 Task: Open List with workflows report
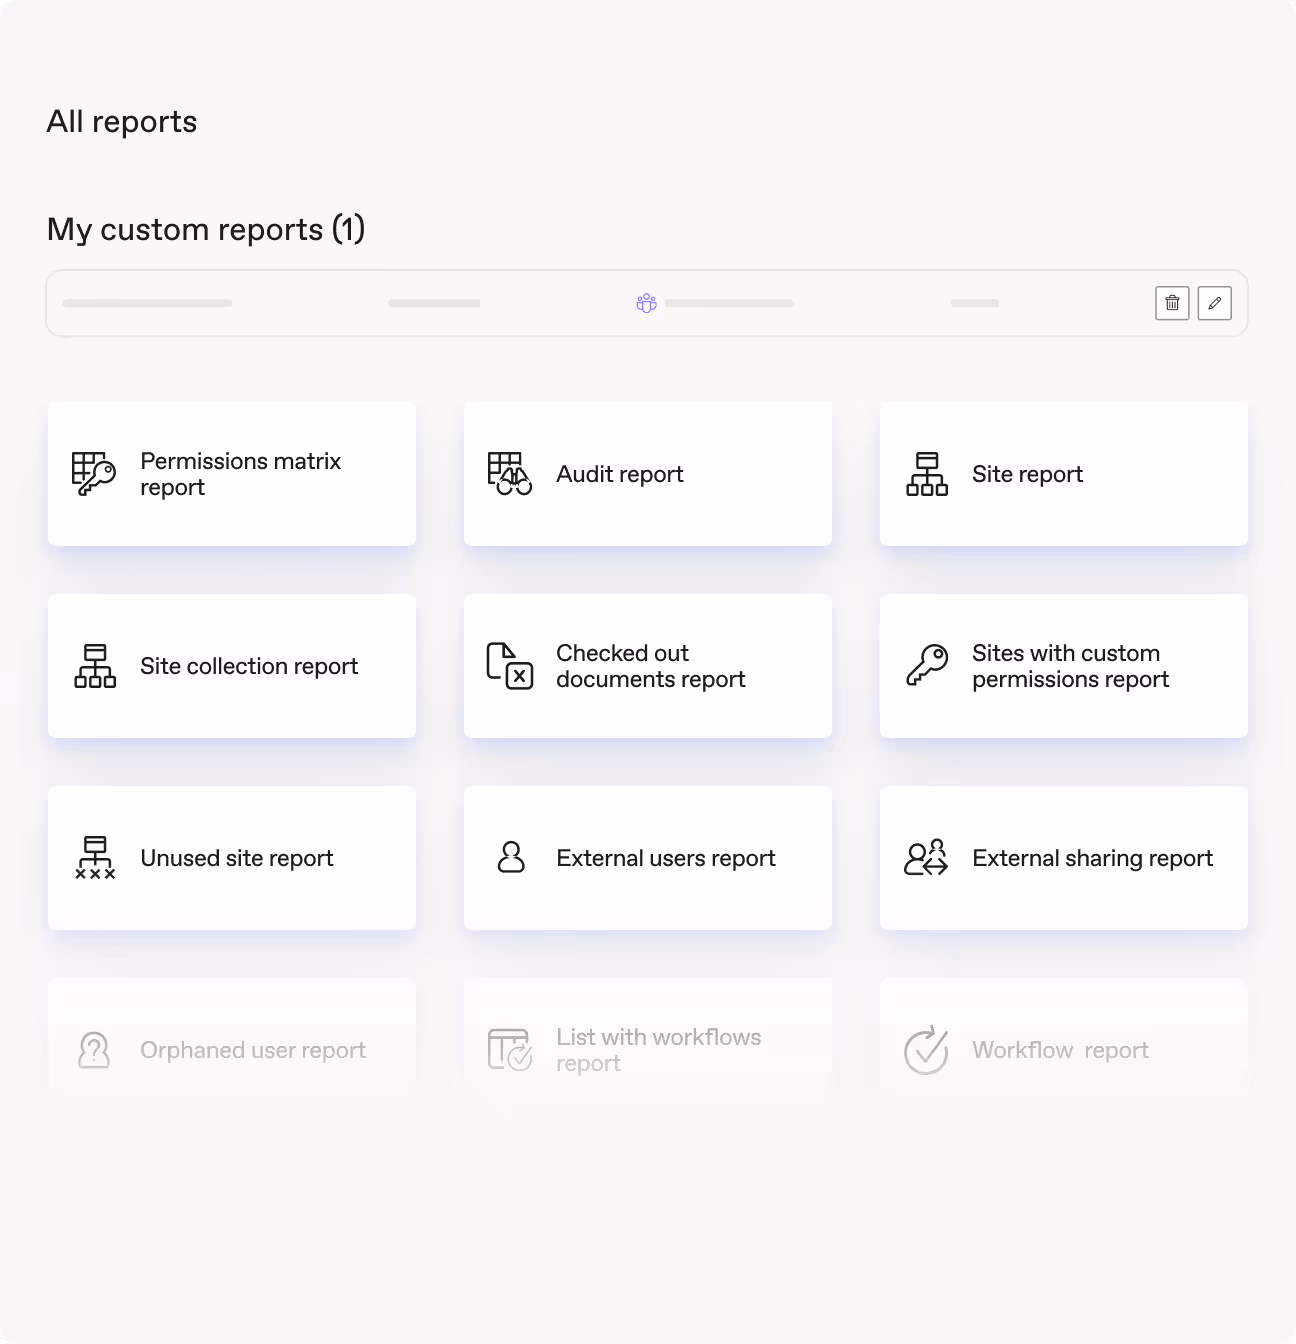tap(648, 1050)
